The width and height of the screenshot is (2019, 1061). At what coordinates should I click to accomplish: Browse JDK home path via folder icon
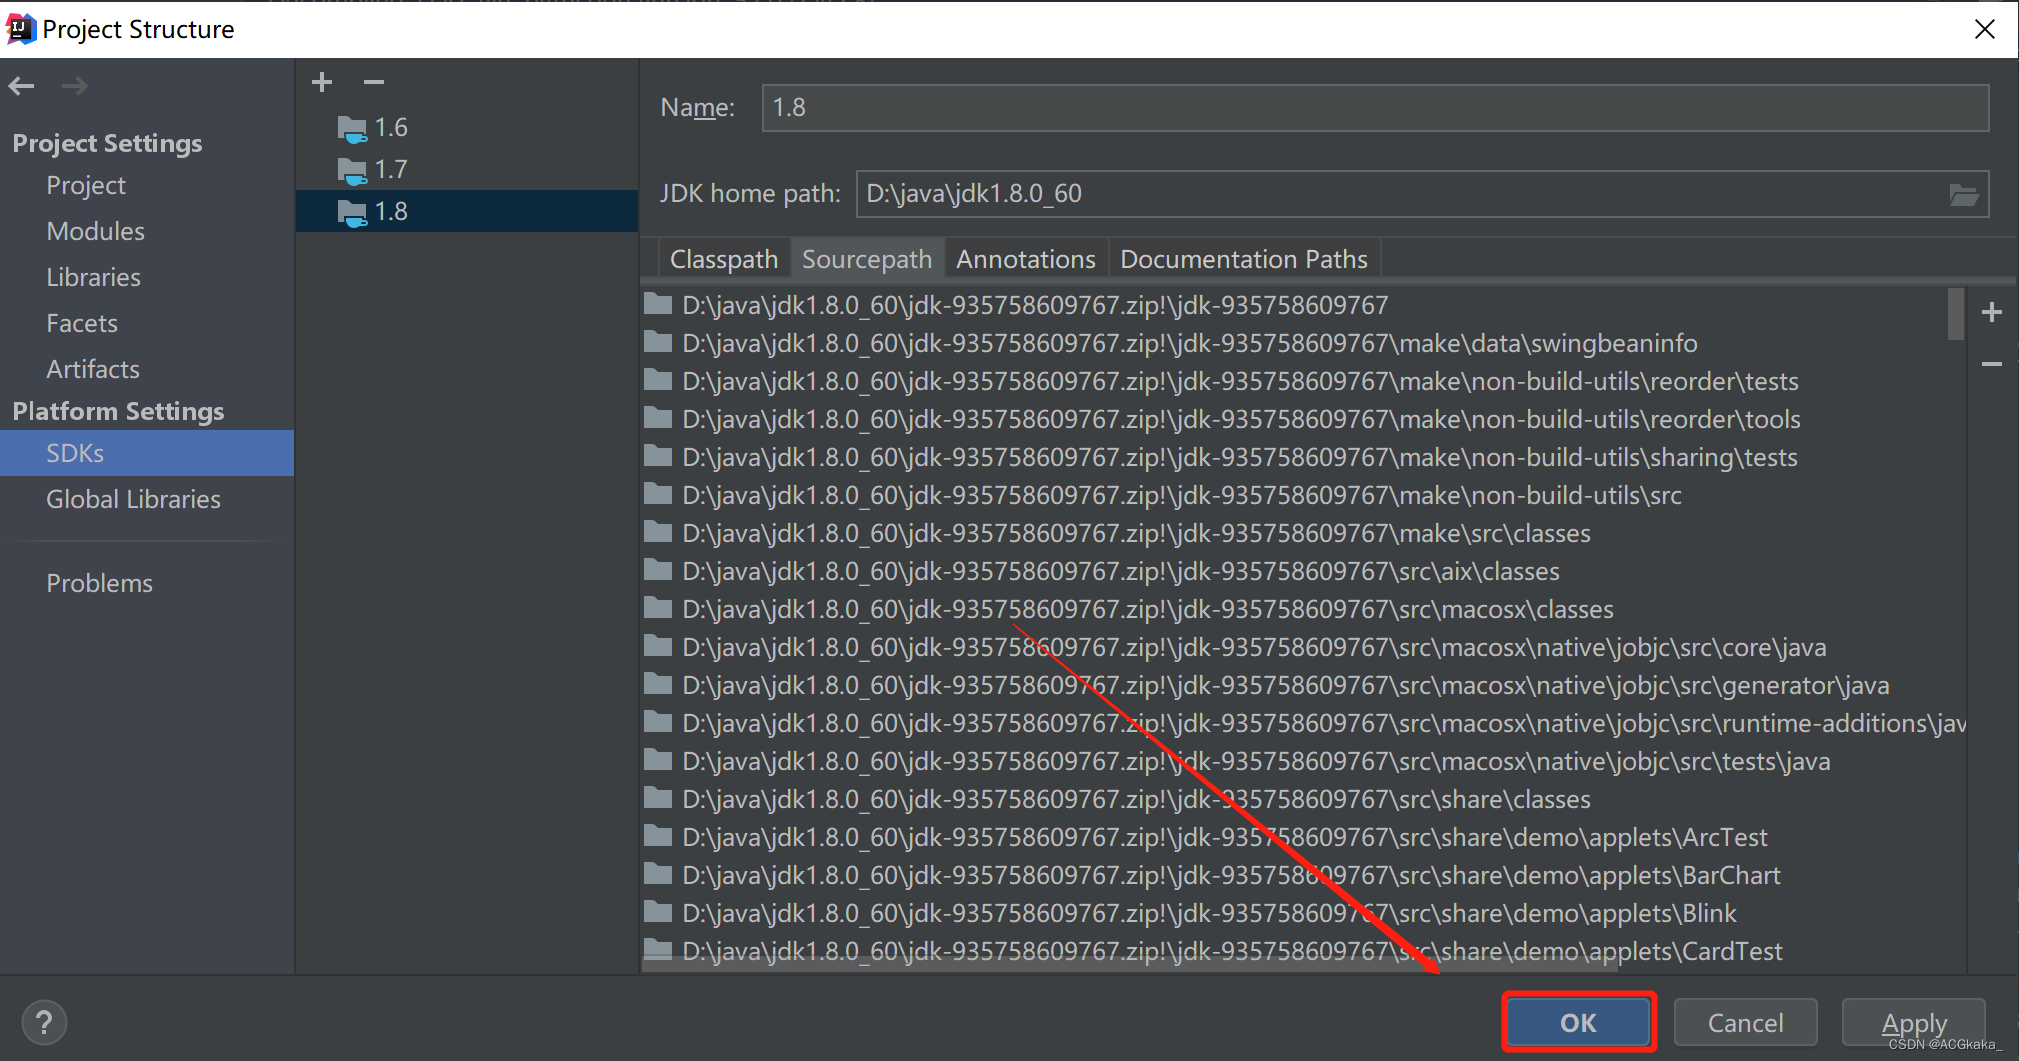[x=1964, y=194]
